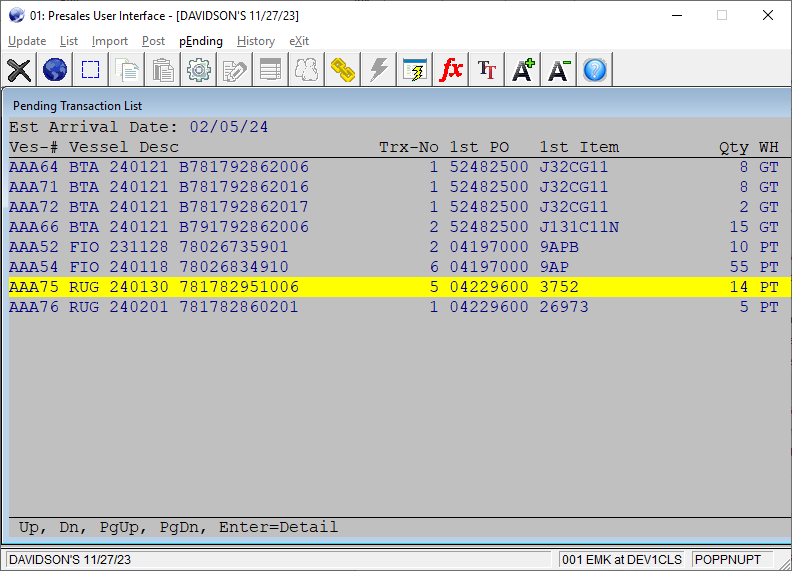Click the notepad edit pencil icon

pyautogui.click(x=234, y=70)
